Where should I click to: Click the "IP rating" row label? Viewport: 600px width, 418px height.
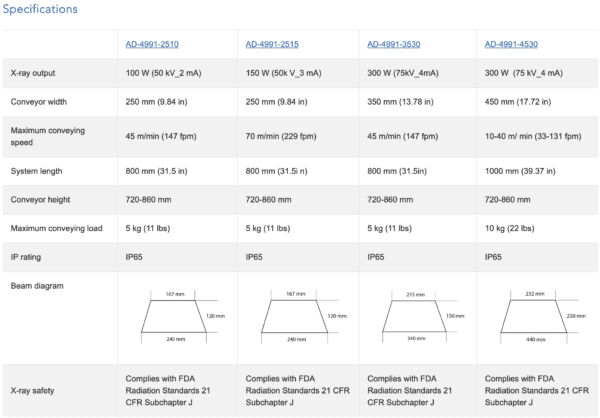click(x=28, y=257)
